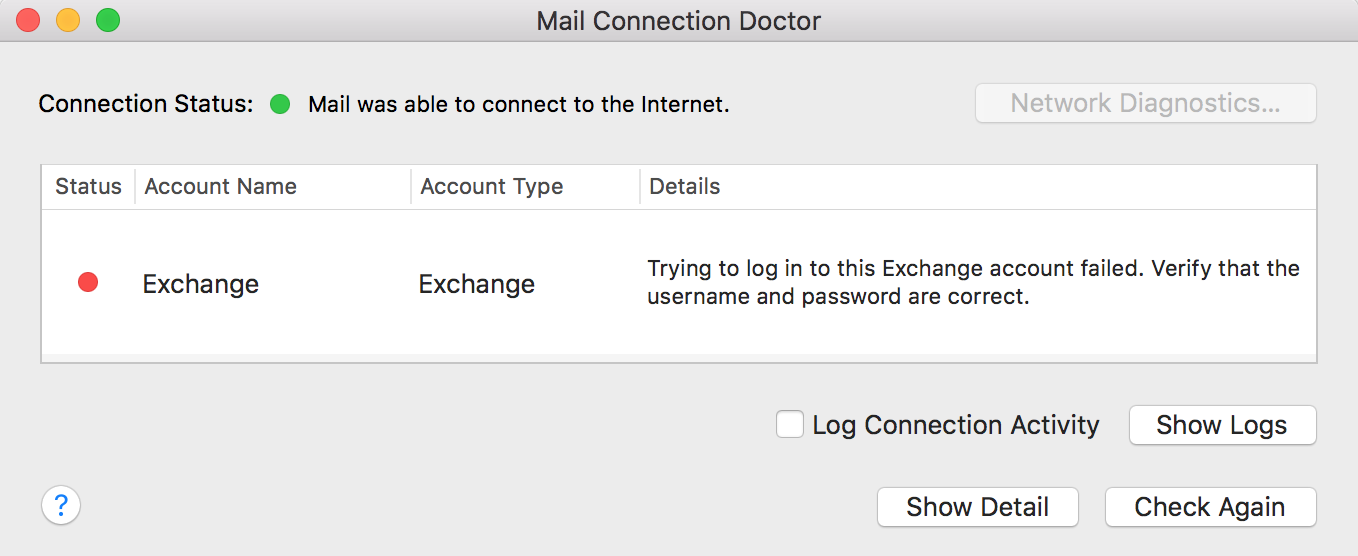Open Network Diagnostics
Screen dimensions: 1358x556
click(x=1145, y=103)
